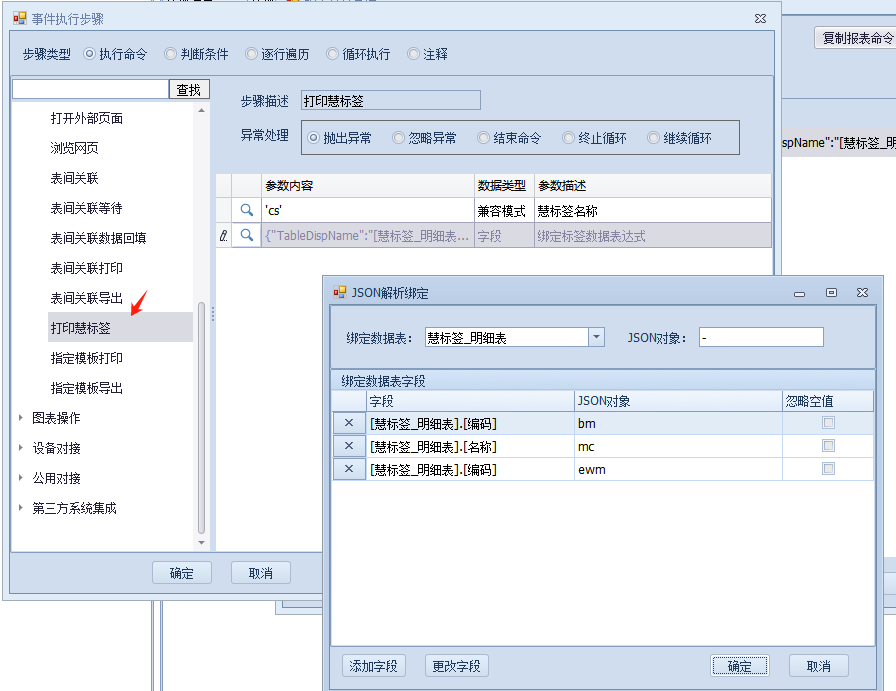Minimize the JSON解析绑定 dialog
This screenshot has height=691, width=896.
pos(799,293)
